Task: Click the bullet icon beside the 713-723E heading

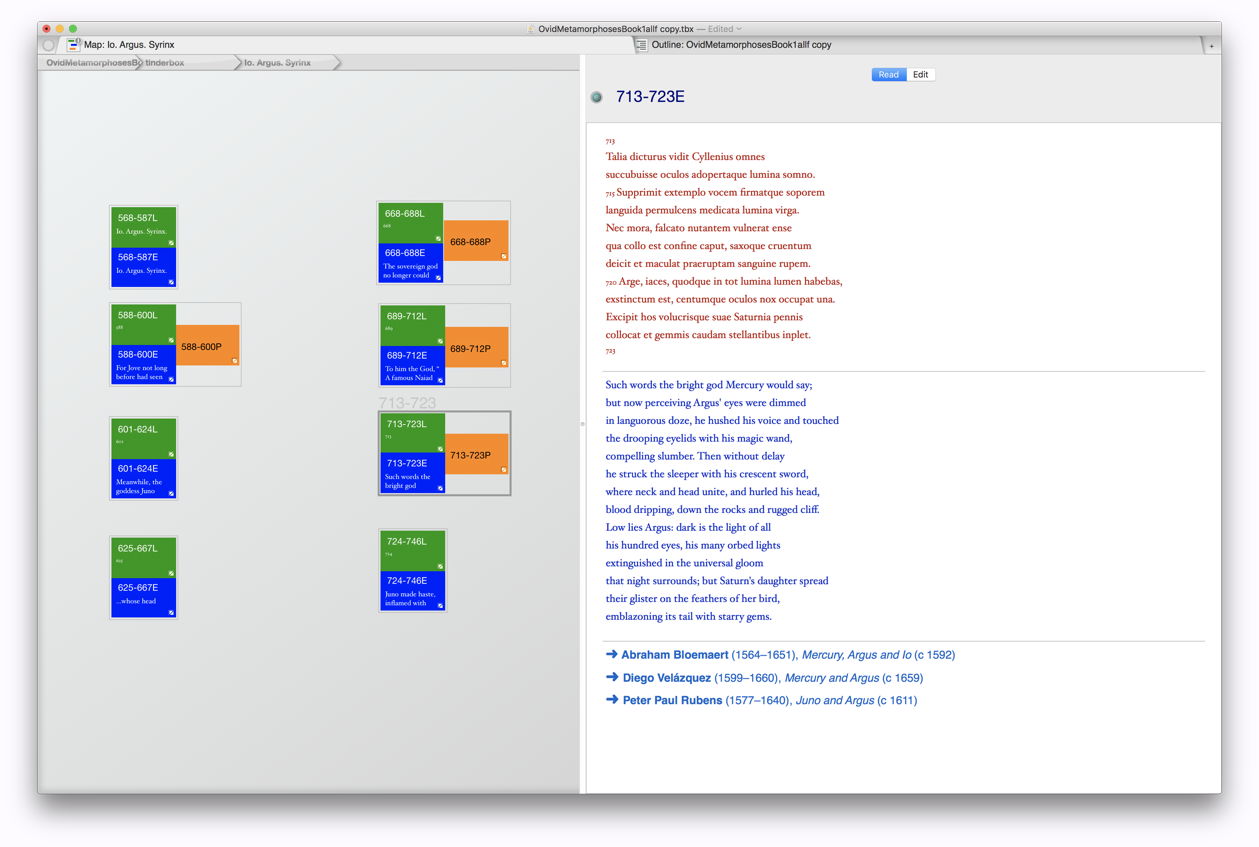Action: pyautogui.click(x=596, y=97)
